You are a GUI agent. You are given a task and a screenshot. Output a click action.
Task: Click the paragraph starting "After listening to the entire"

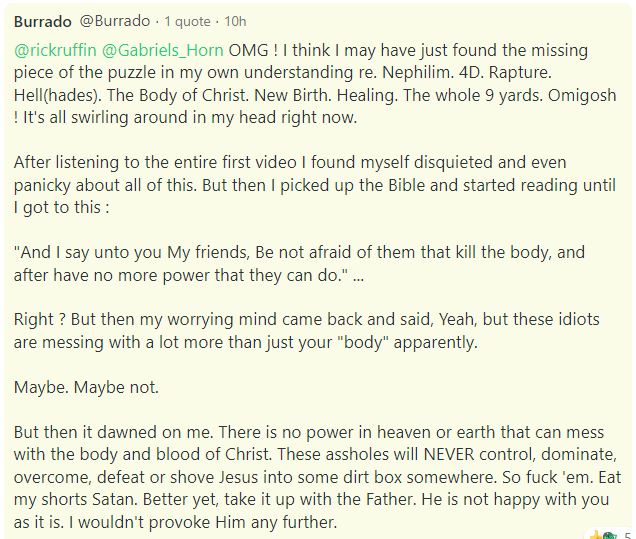point(315,185)
